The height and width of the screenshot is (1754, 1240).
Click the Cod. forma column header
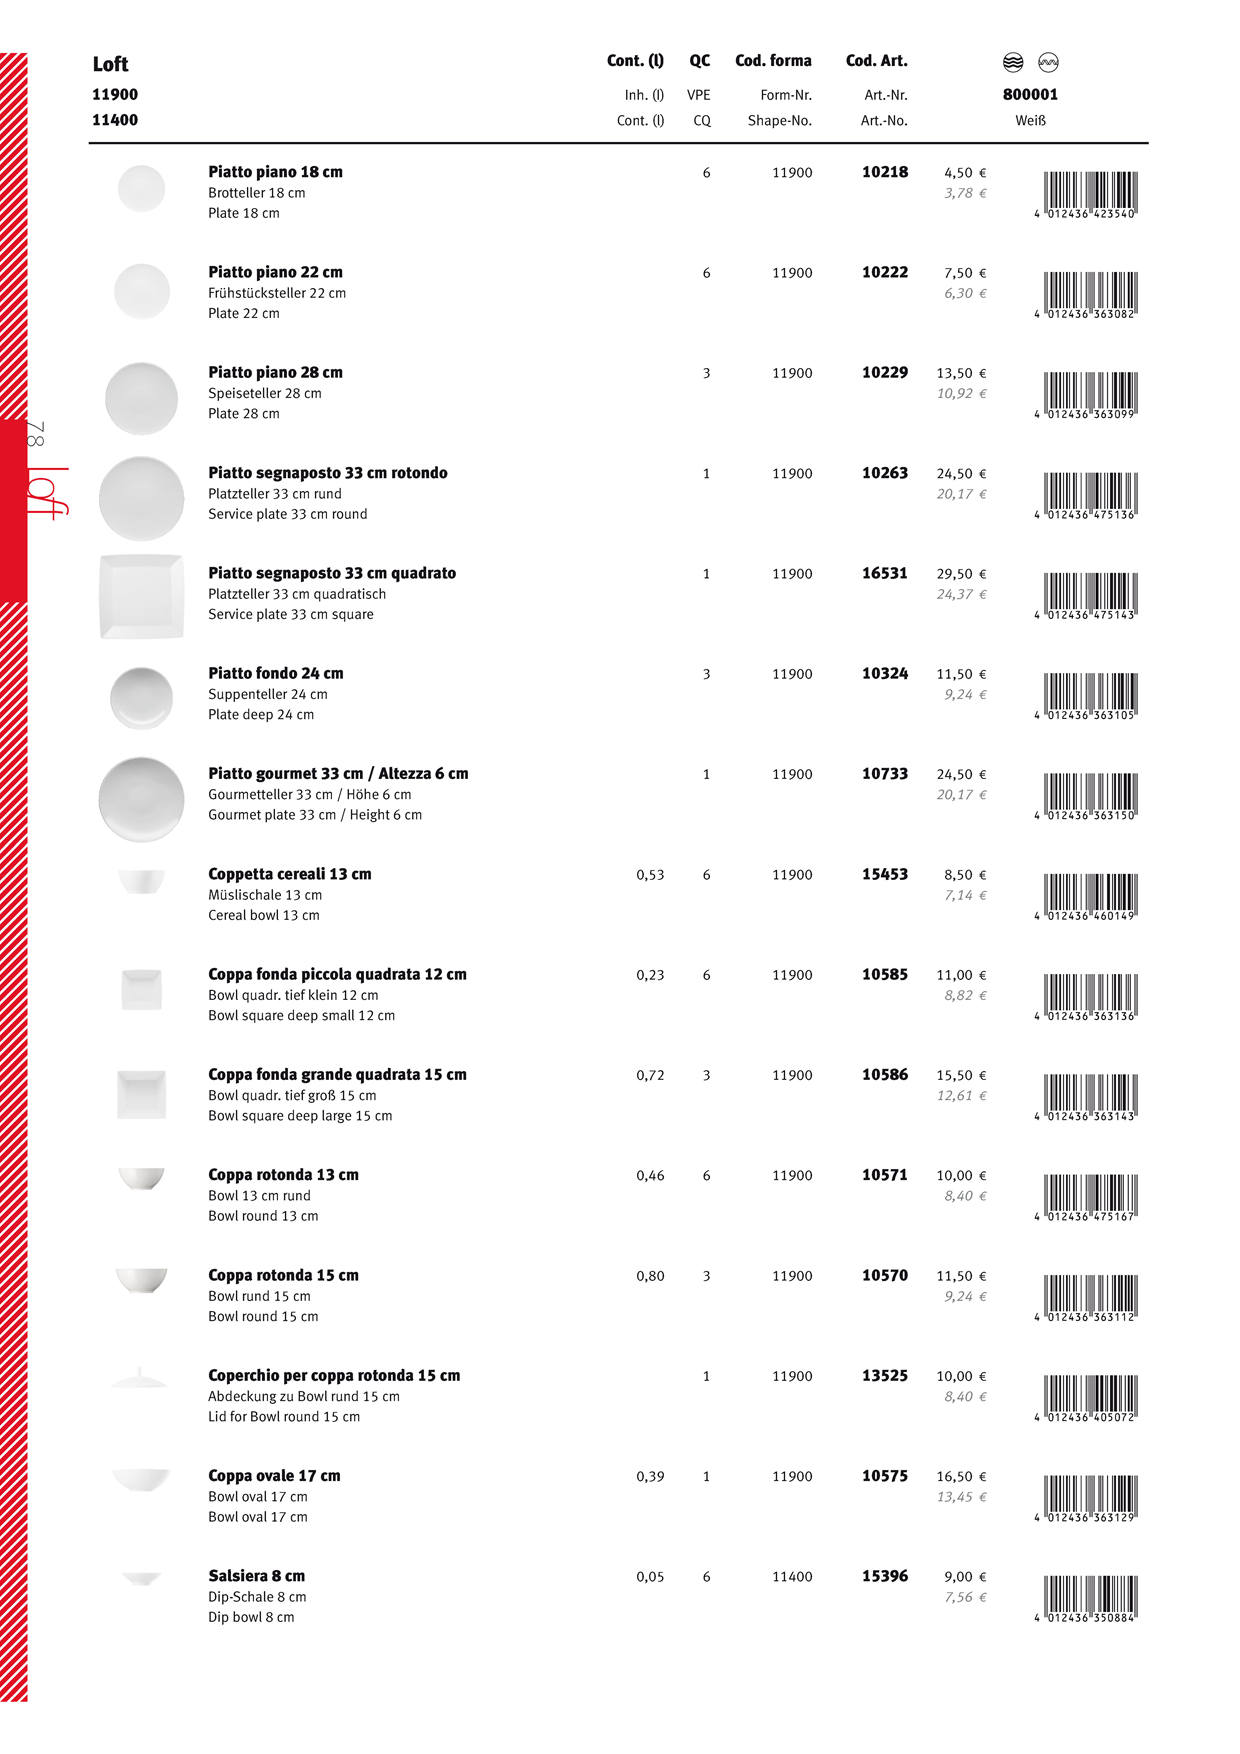pyautogui.click(x=773, y=61)
